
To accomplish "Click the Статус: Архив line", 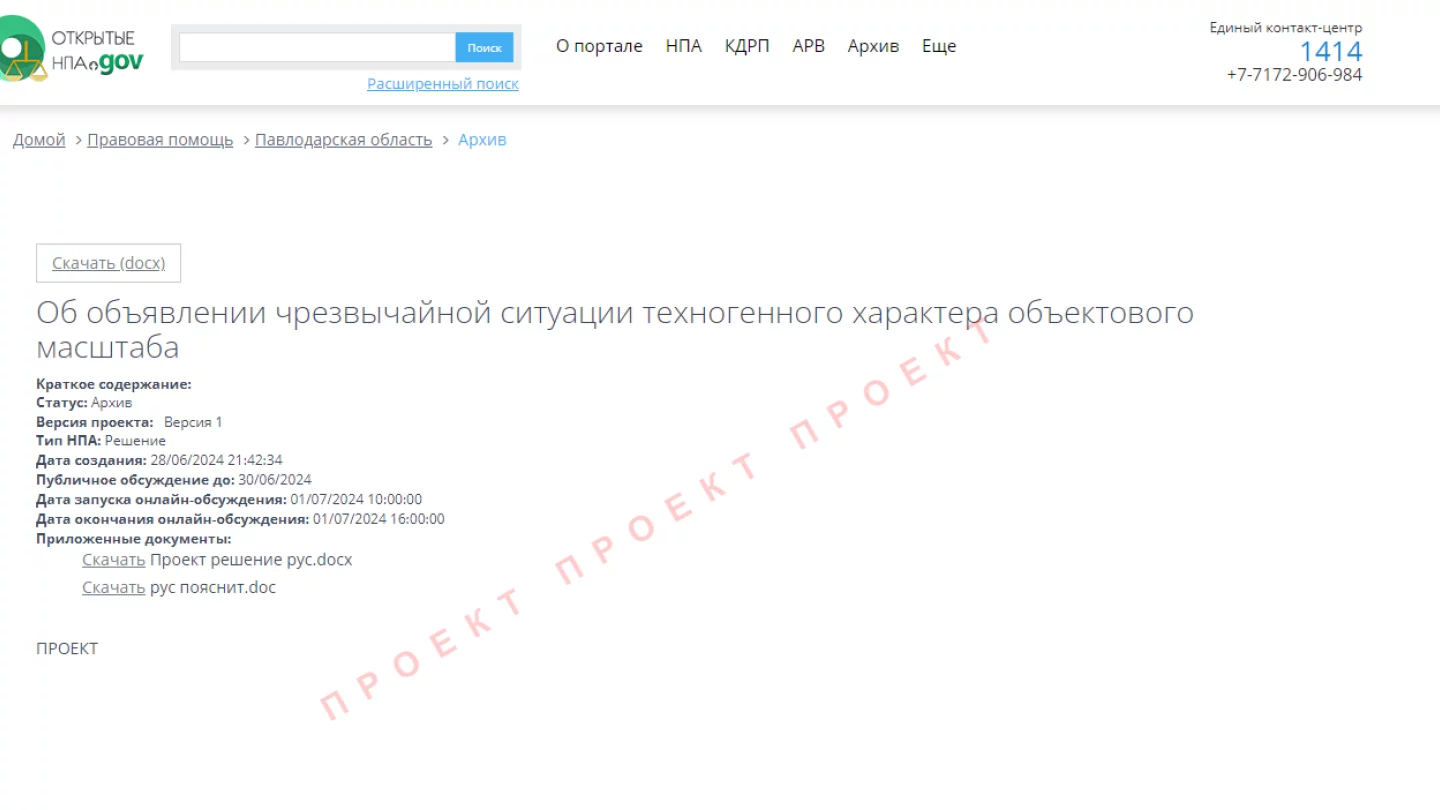I will pos(84,403).
